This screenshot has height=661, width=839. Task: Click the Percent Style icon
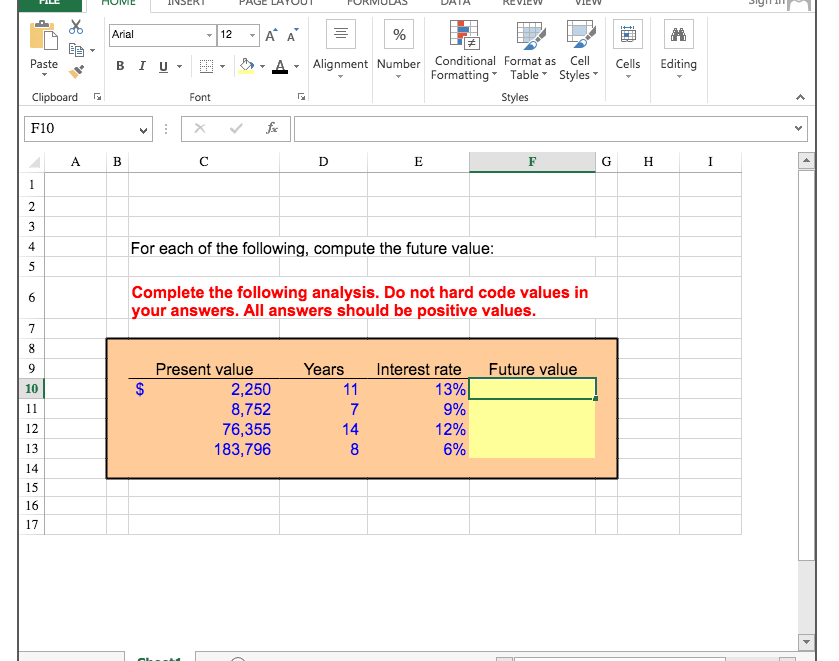click(x=398, y=34)
